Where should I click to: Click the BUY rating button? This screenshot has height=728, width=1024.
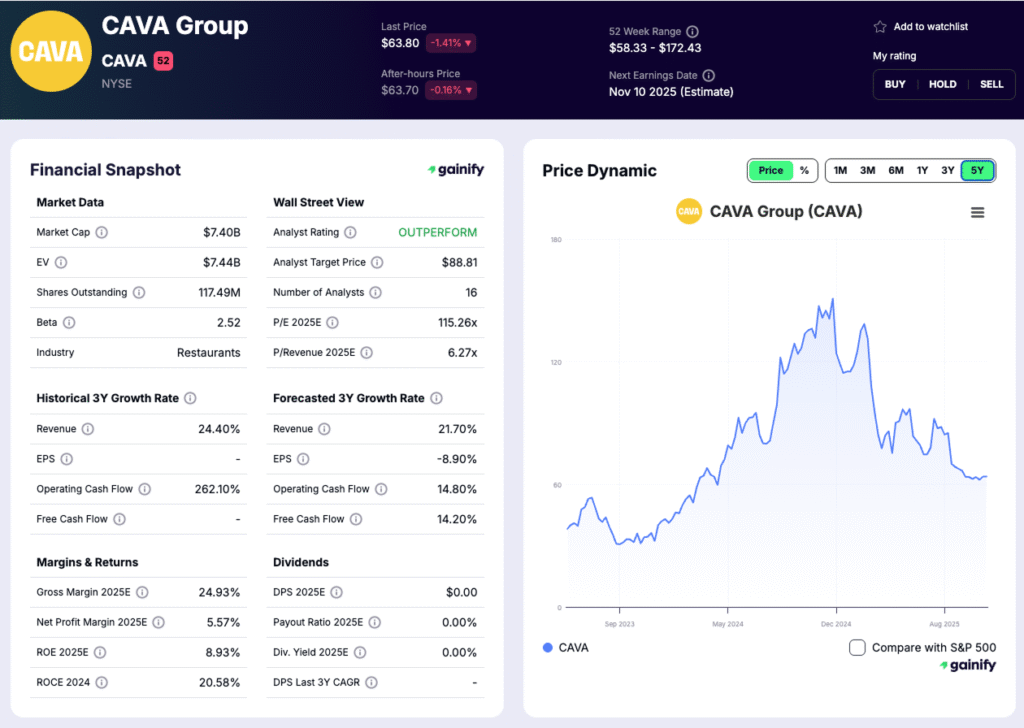point(894,84)
